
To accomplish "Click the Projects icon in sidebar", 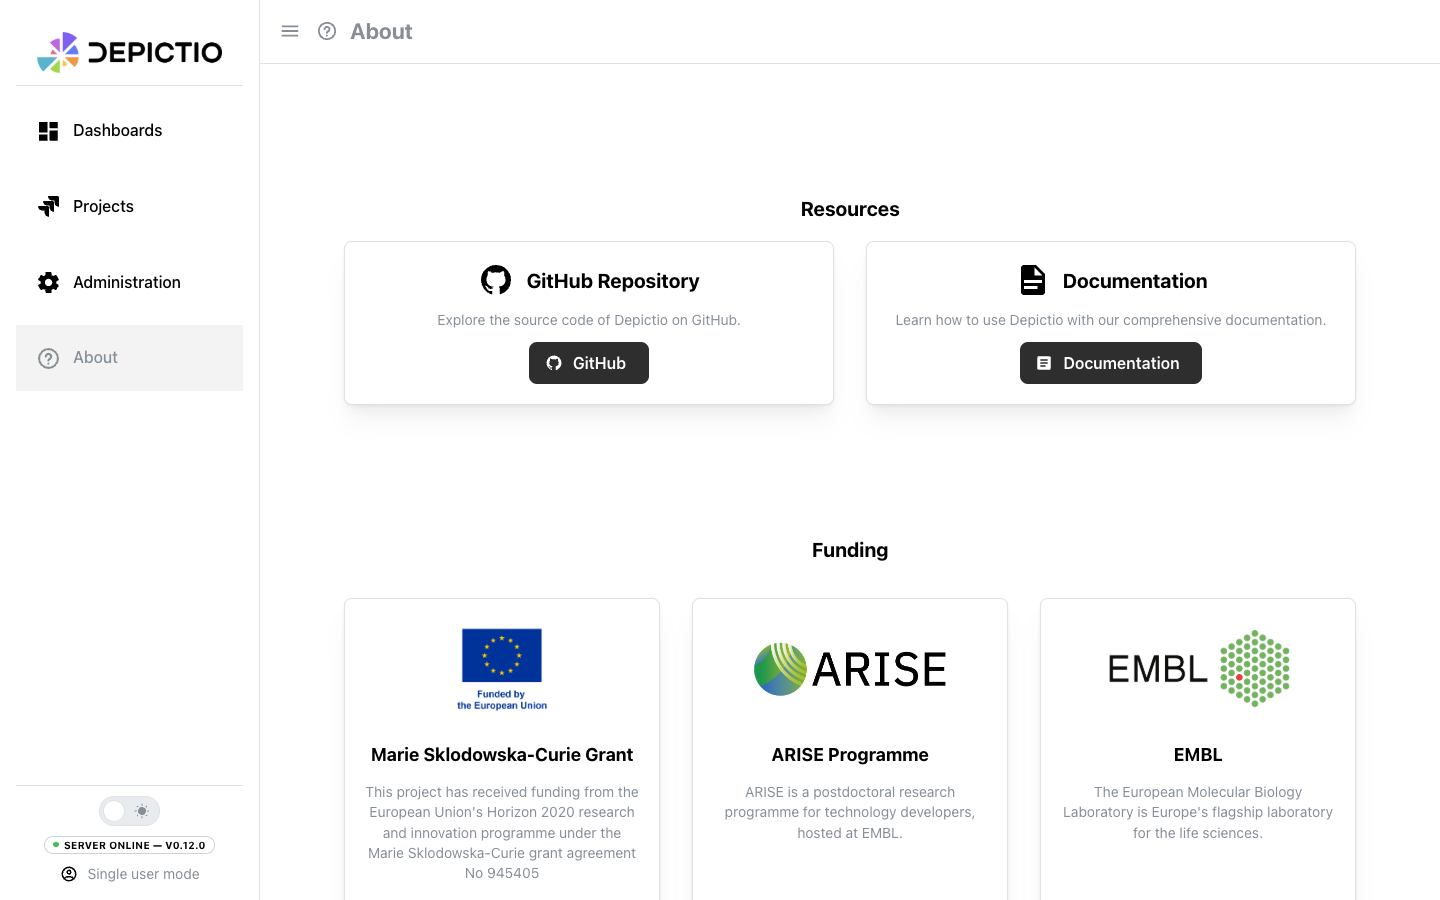I will tap(48, 206).
